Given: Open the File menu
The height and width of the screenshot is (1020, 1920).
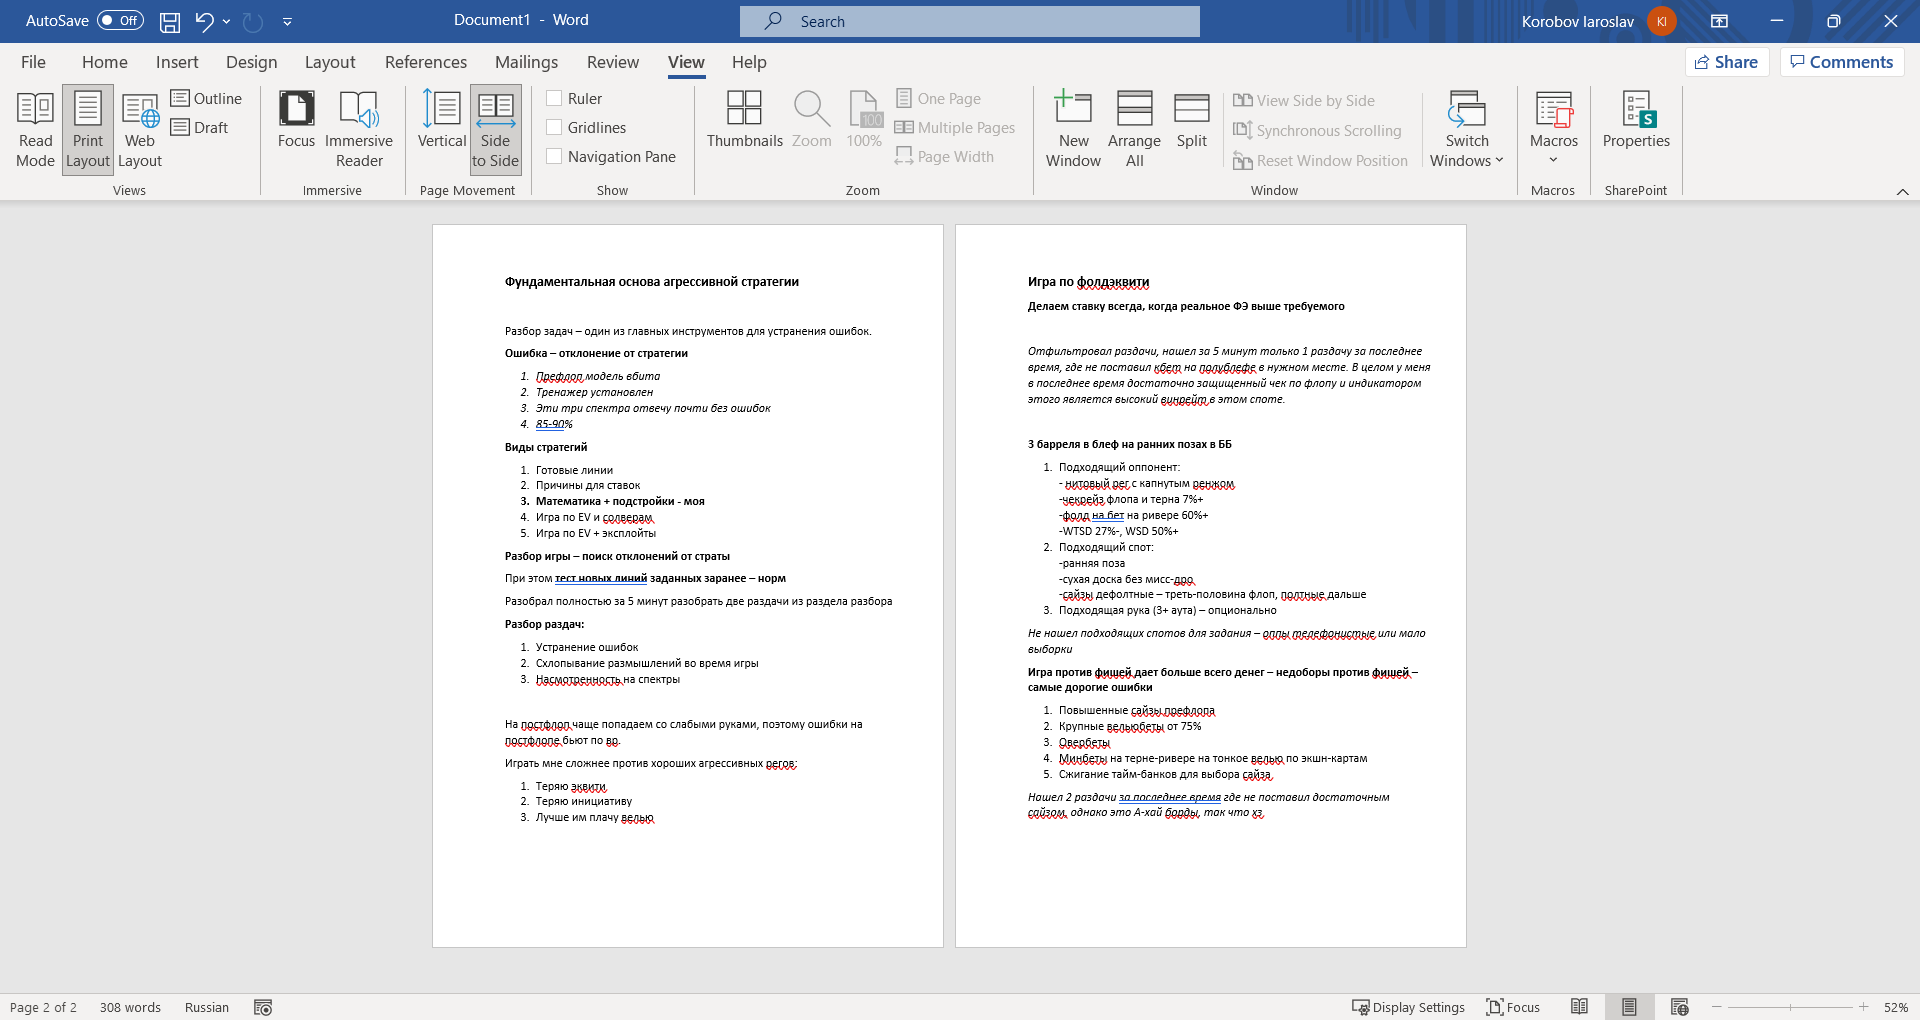Looking at the screenshot, I should pyautogui.click(x=33, y=62).
